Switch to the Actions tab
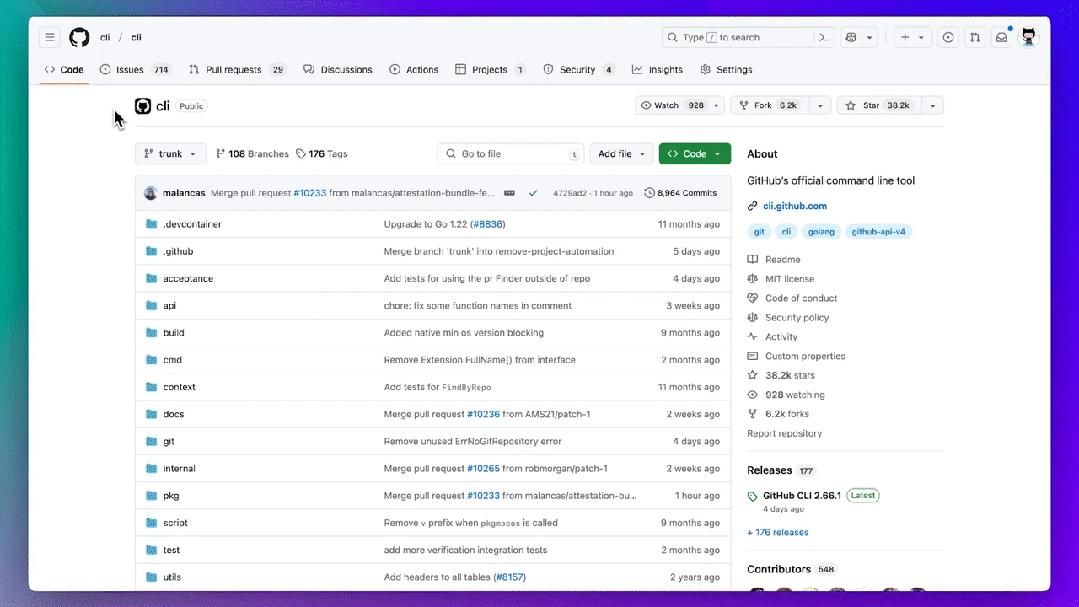The image size is (1079, 607). [x=414, y=70]
